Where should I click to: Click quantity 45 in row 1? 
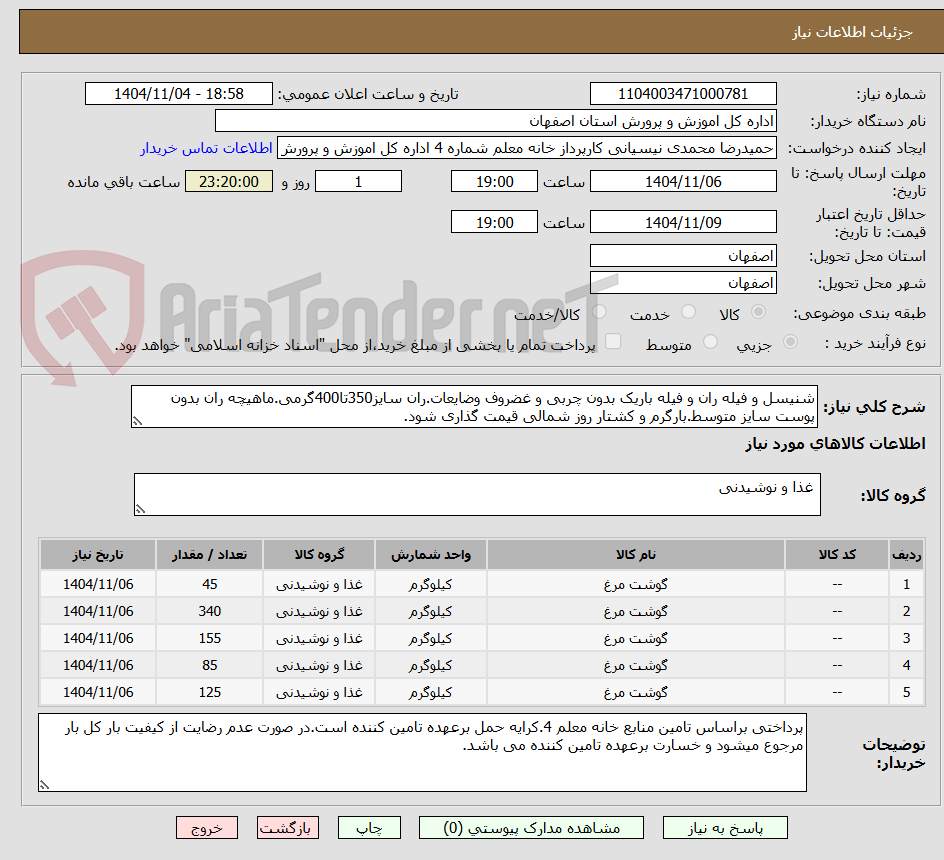coord(210,584)
